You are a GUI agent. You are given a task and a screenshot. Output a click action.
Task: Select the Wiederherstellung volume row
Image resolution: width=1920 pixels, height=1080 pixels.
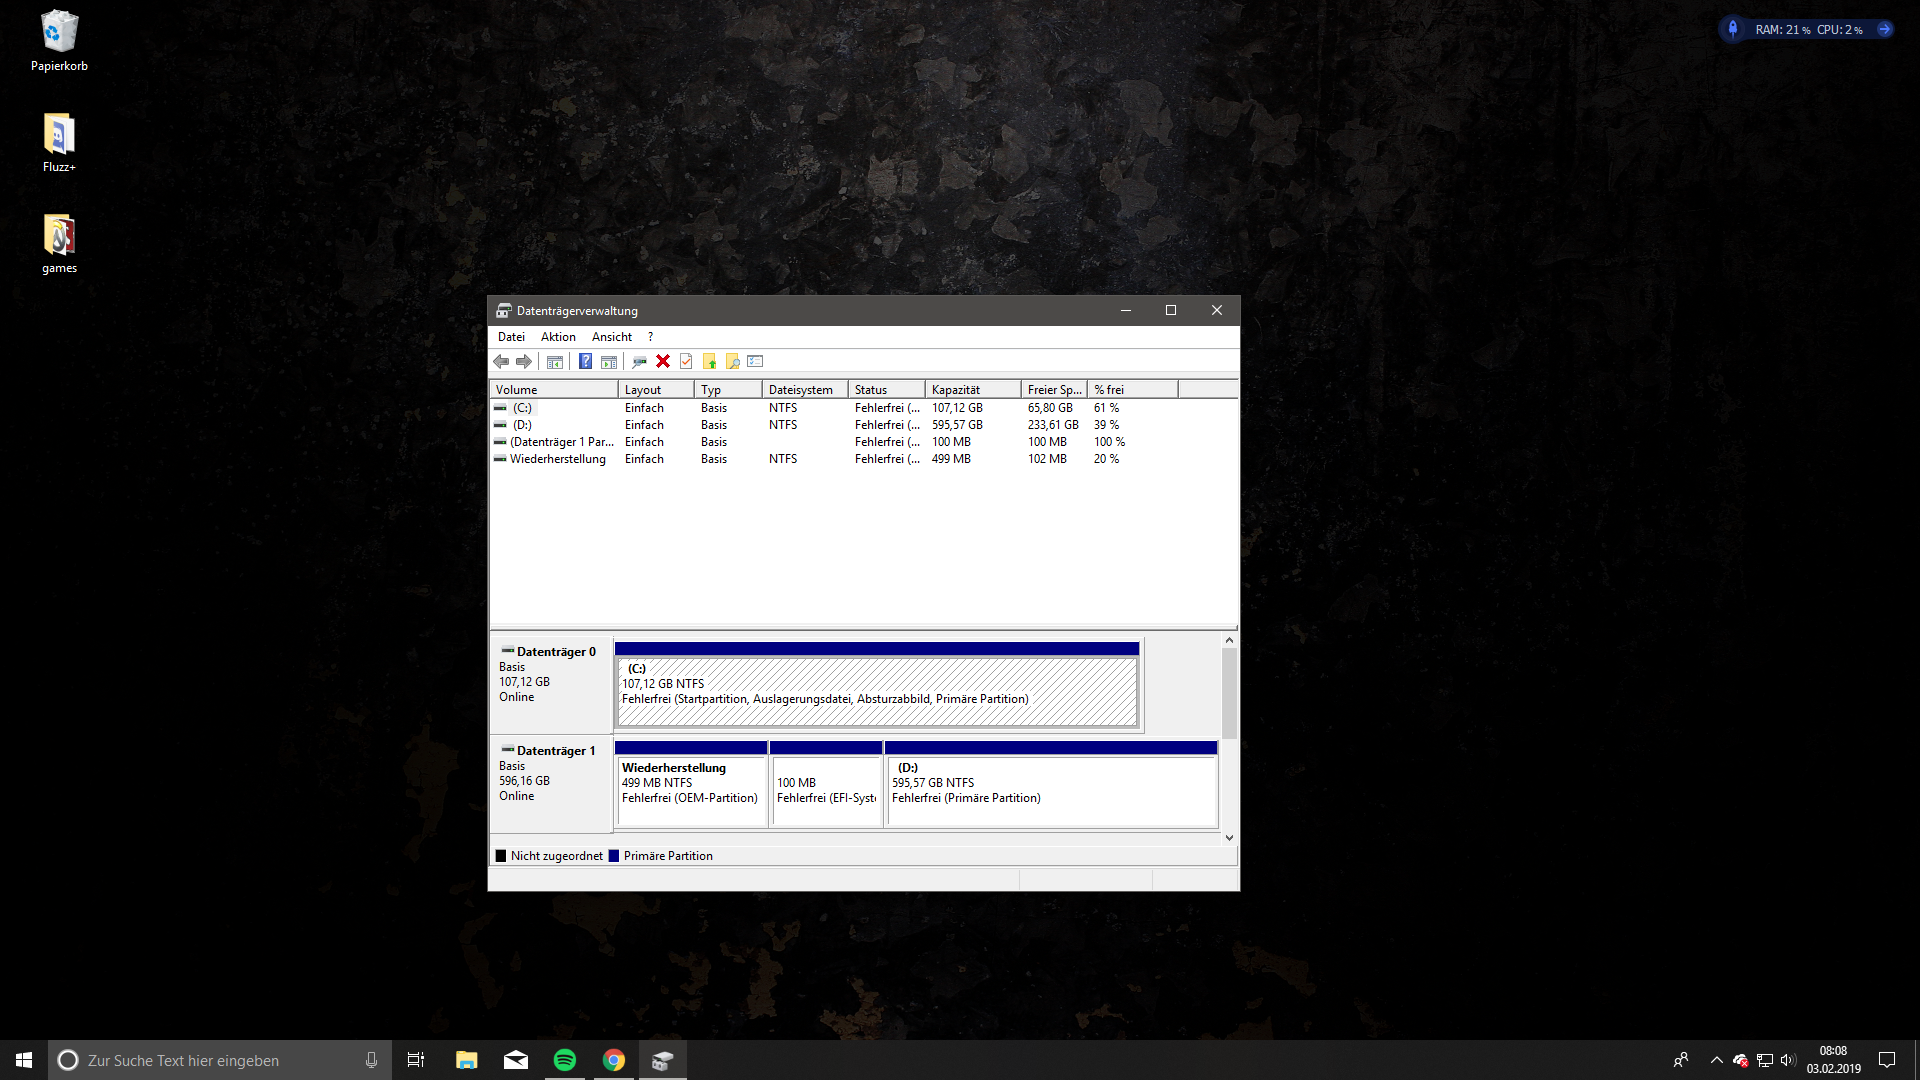(557, 459)
